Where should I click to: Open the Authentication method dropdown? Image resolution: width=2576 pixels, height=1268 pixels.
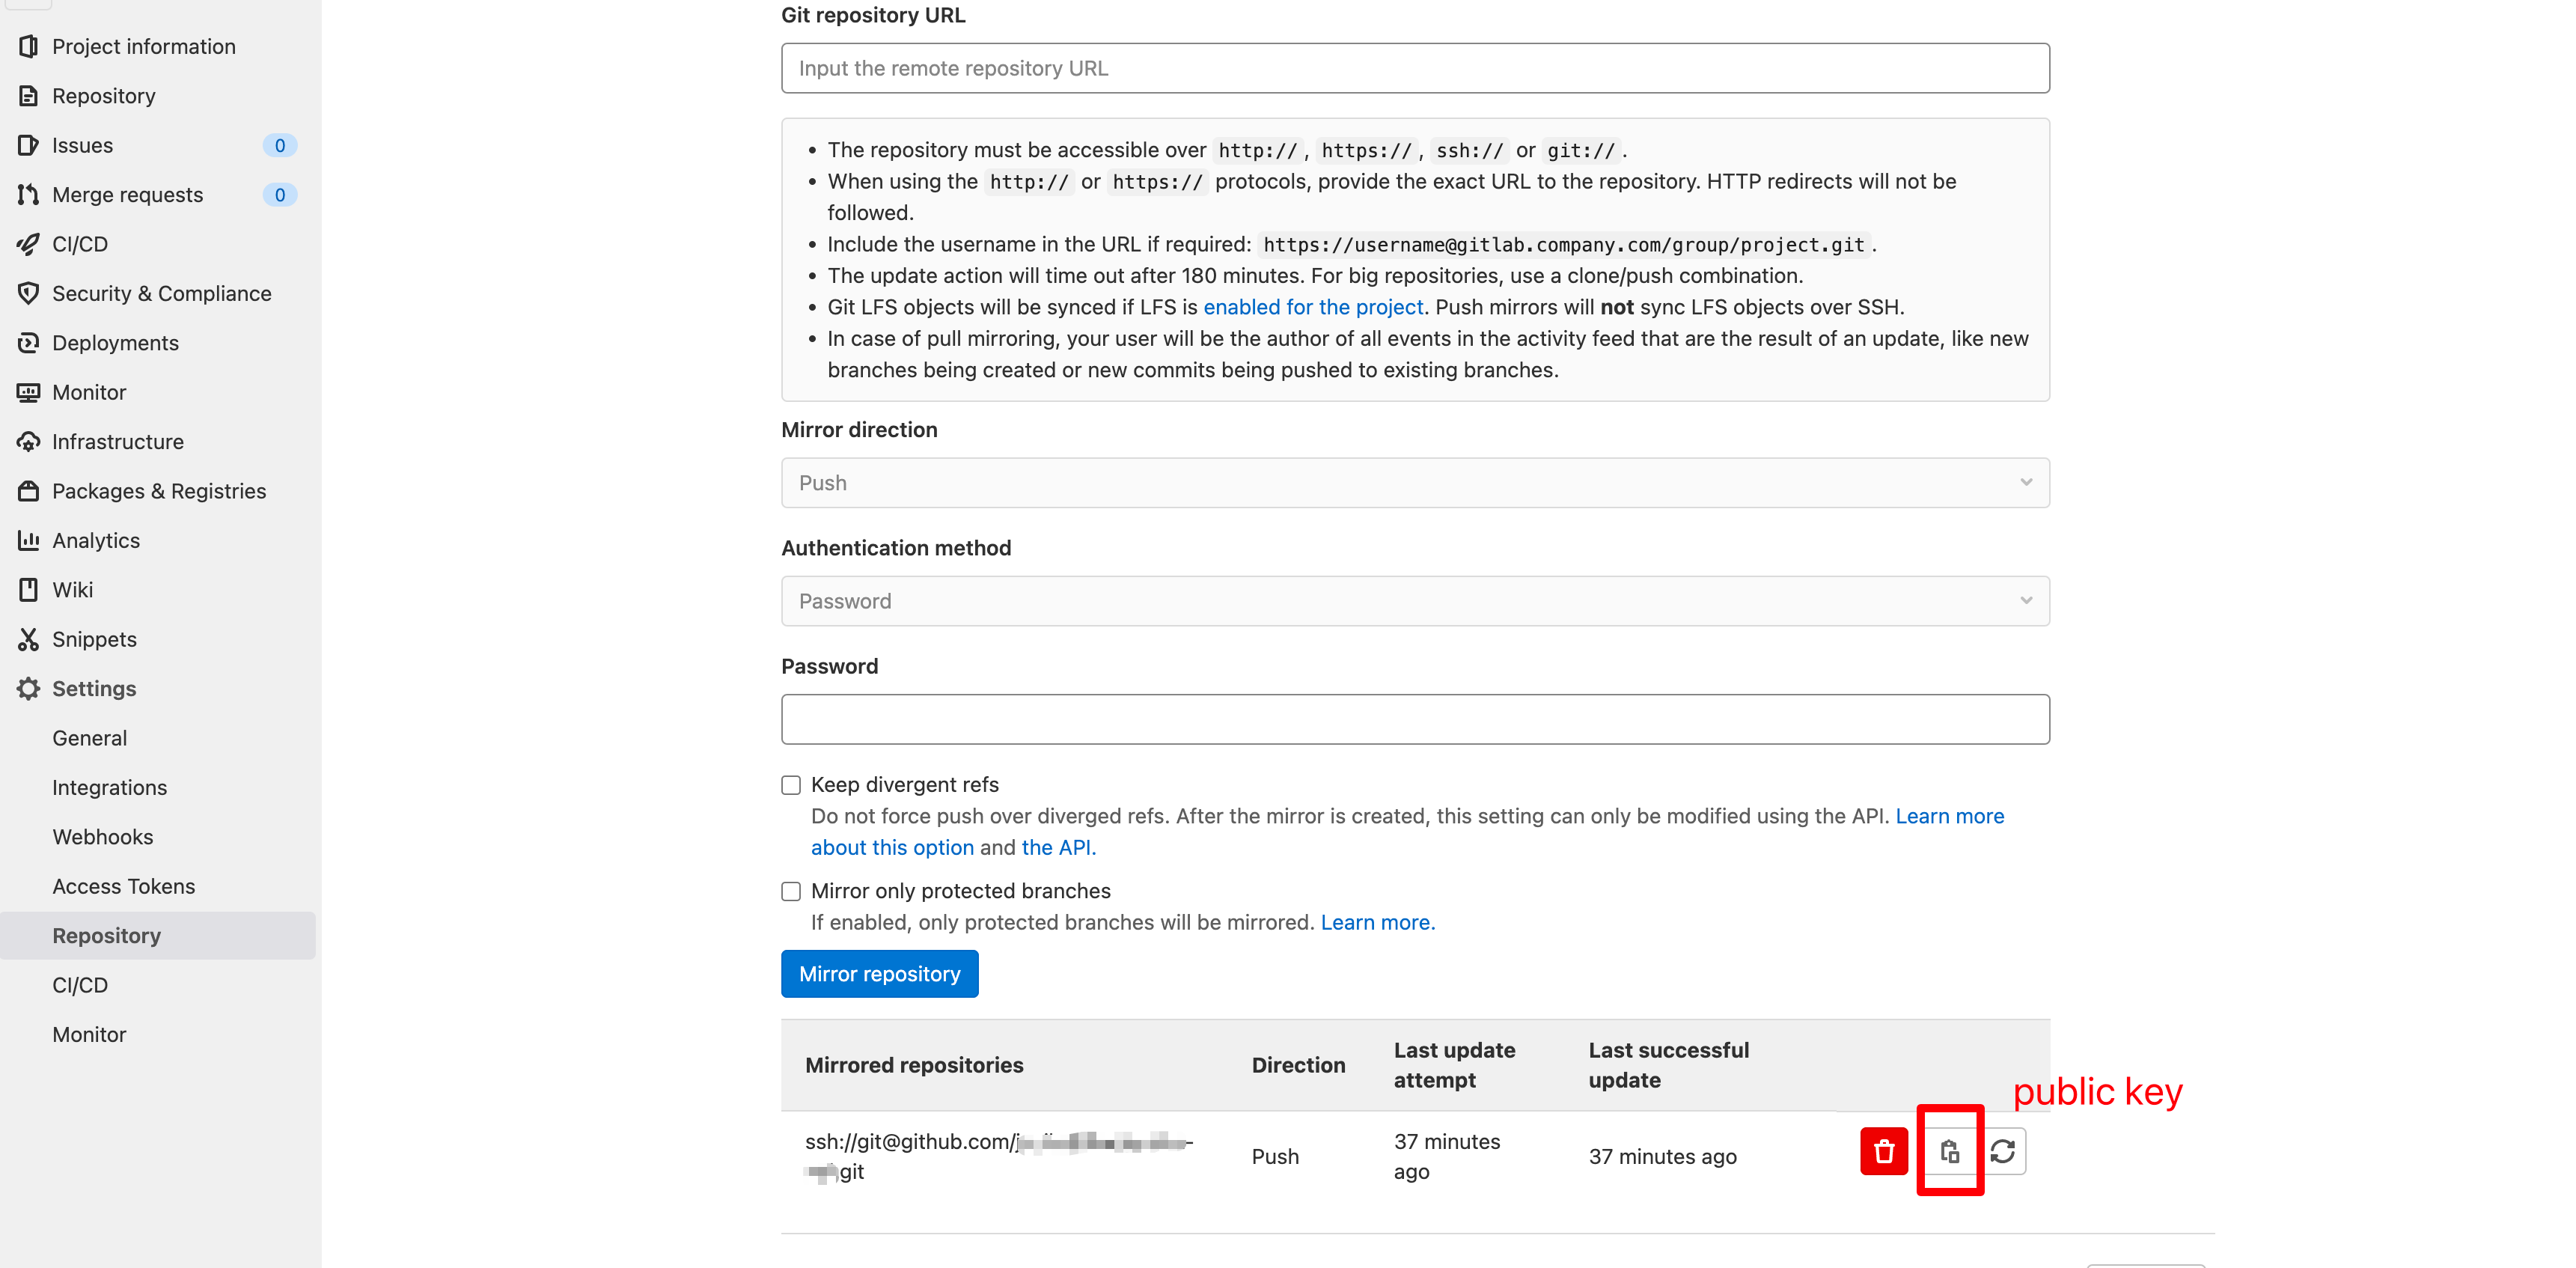point(1414,601)
